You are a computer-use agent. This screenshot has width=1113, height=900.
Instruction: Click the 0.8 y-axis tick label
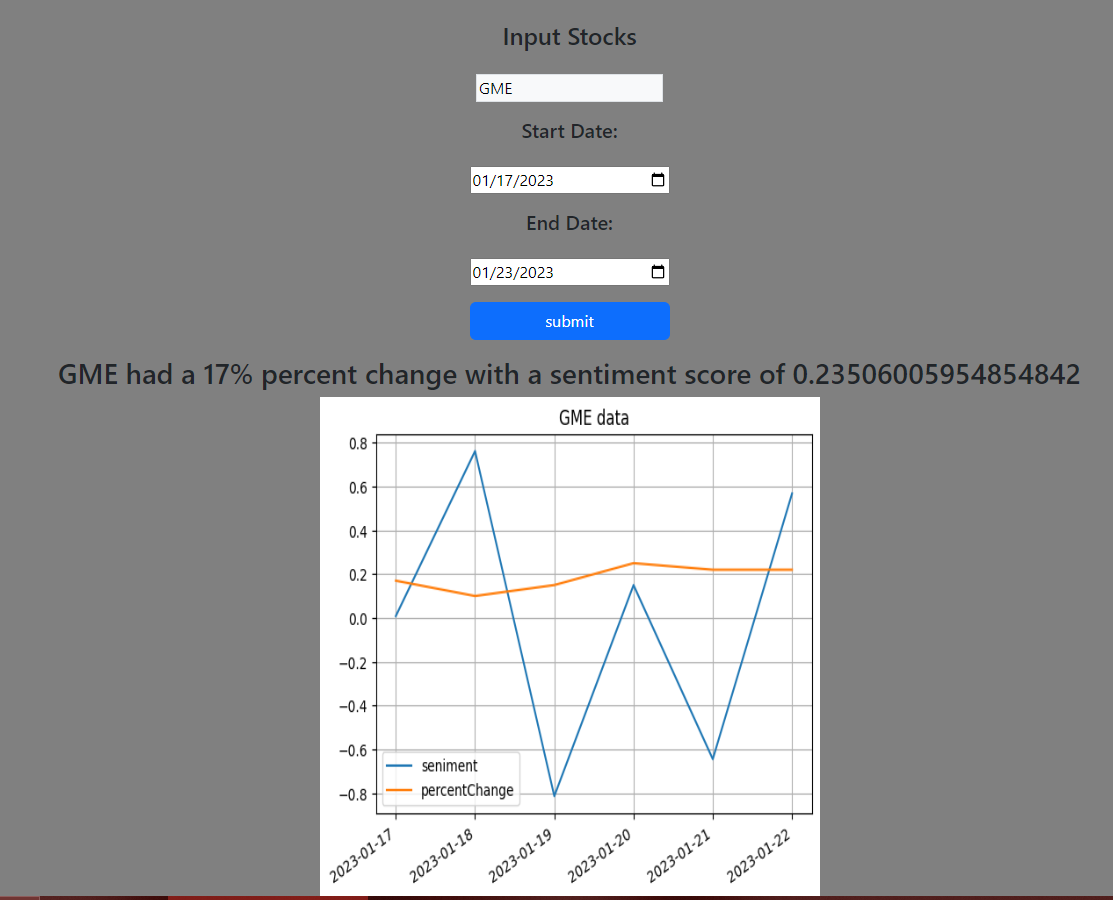point(358,444)
